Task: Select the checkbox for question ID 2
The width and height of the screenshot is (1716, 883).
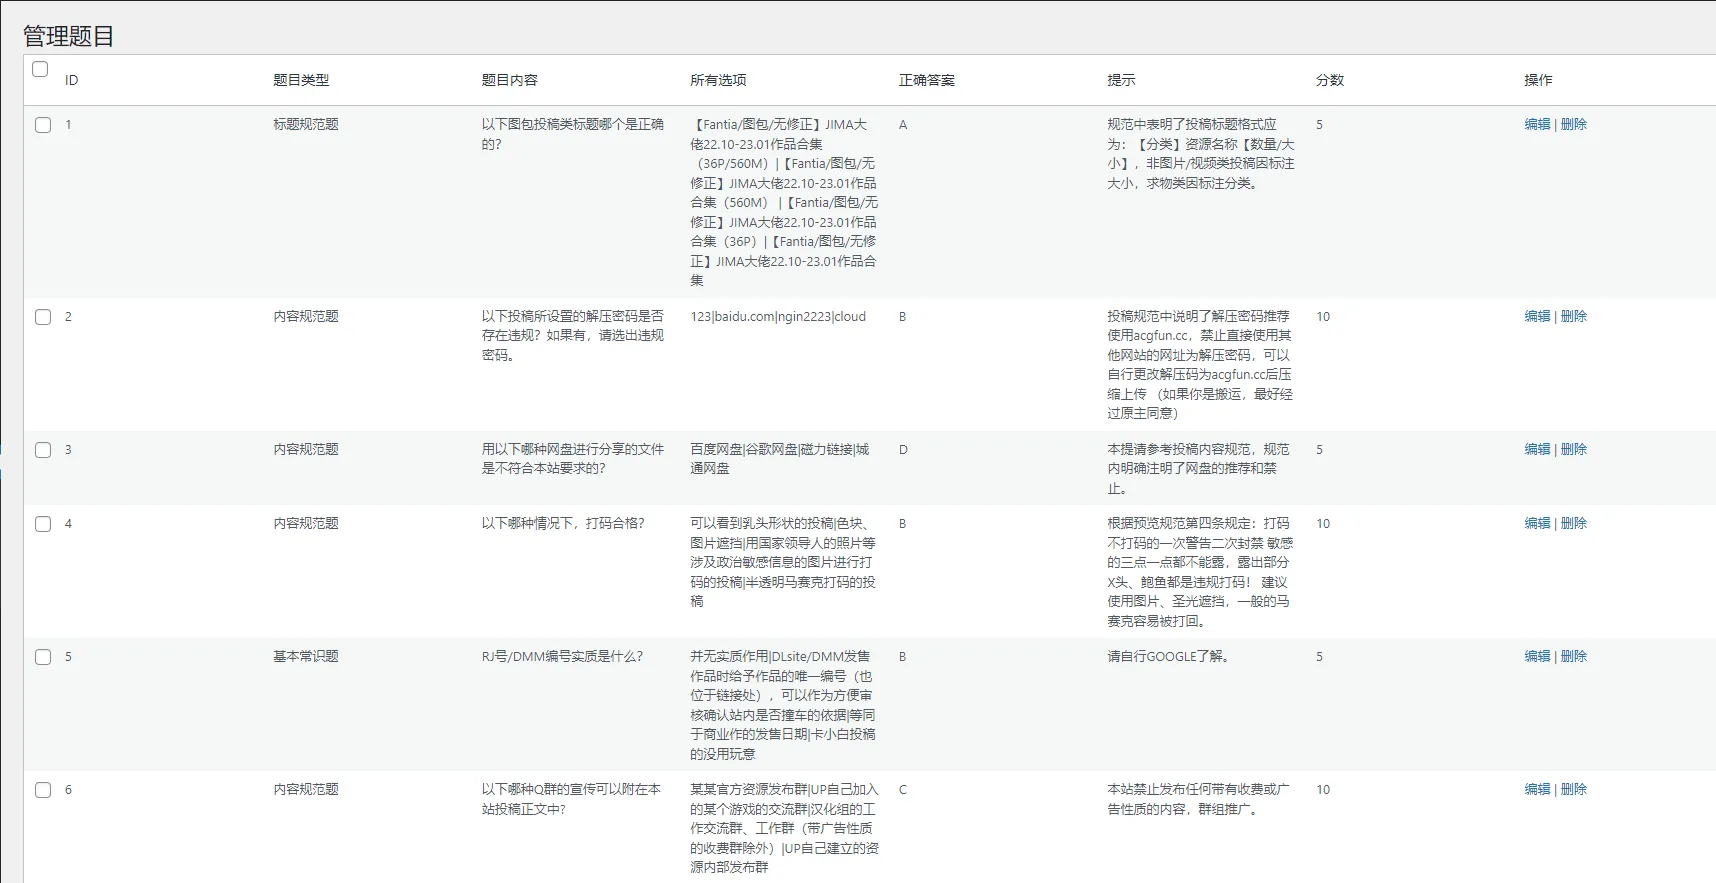Action: click(x=43, y=317)
